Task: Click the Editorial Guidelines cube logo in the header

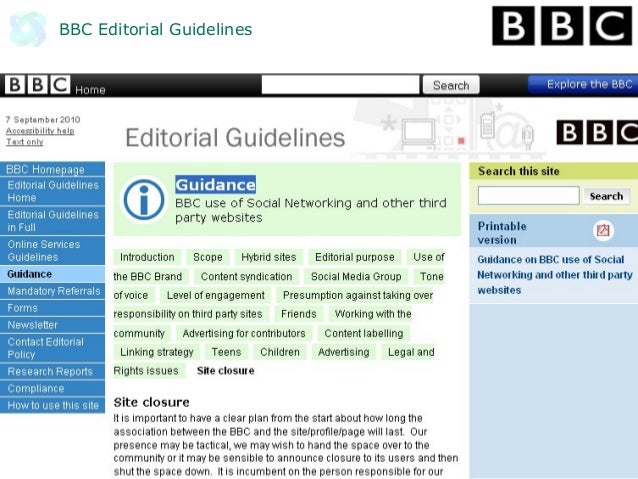Action: pos(27,28)
